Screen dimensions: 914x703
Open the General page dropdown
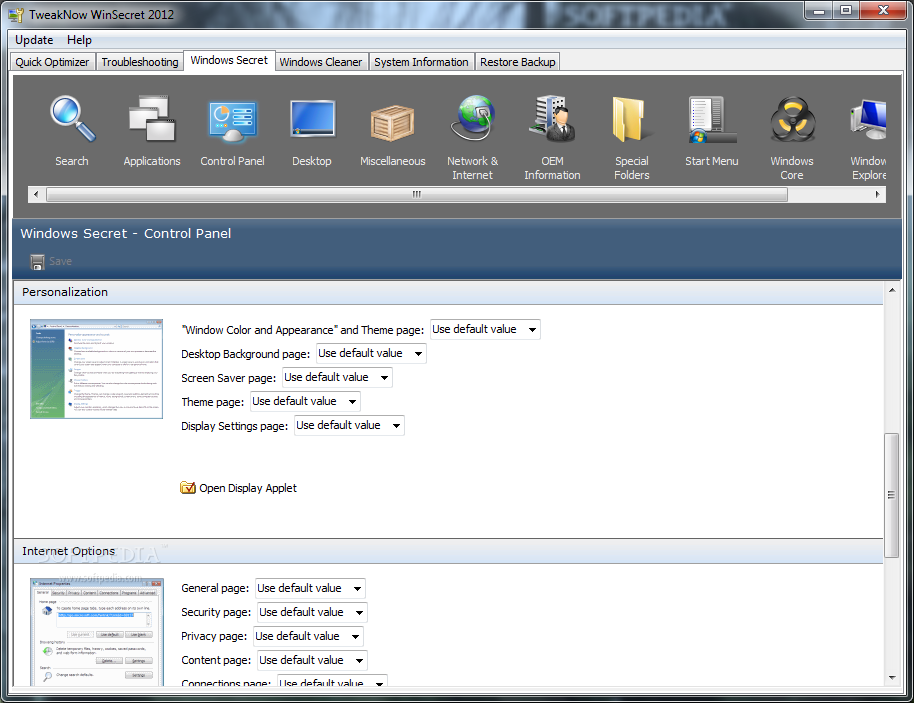(310, 588)
